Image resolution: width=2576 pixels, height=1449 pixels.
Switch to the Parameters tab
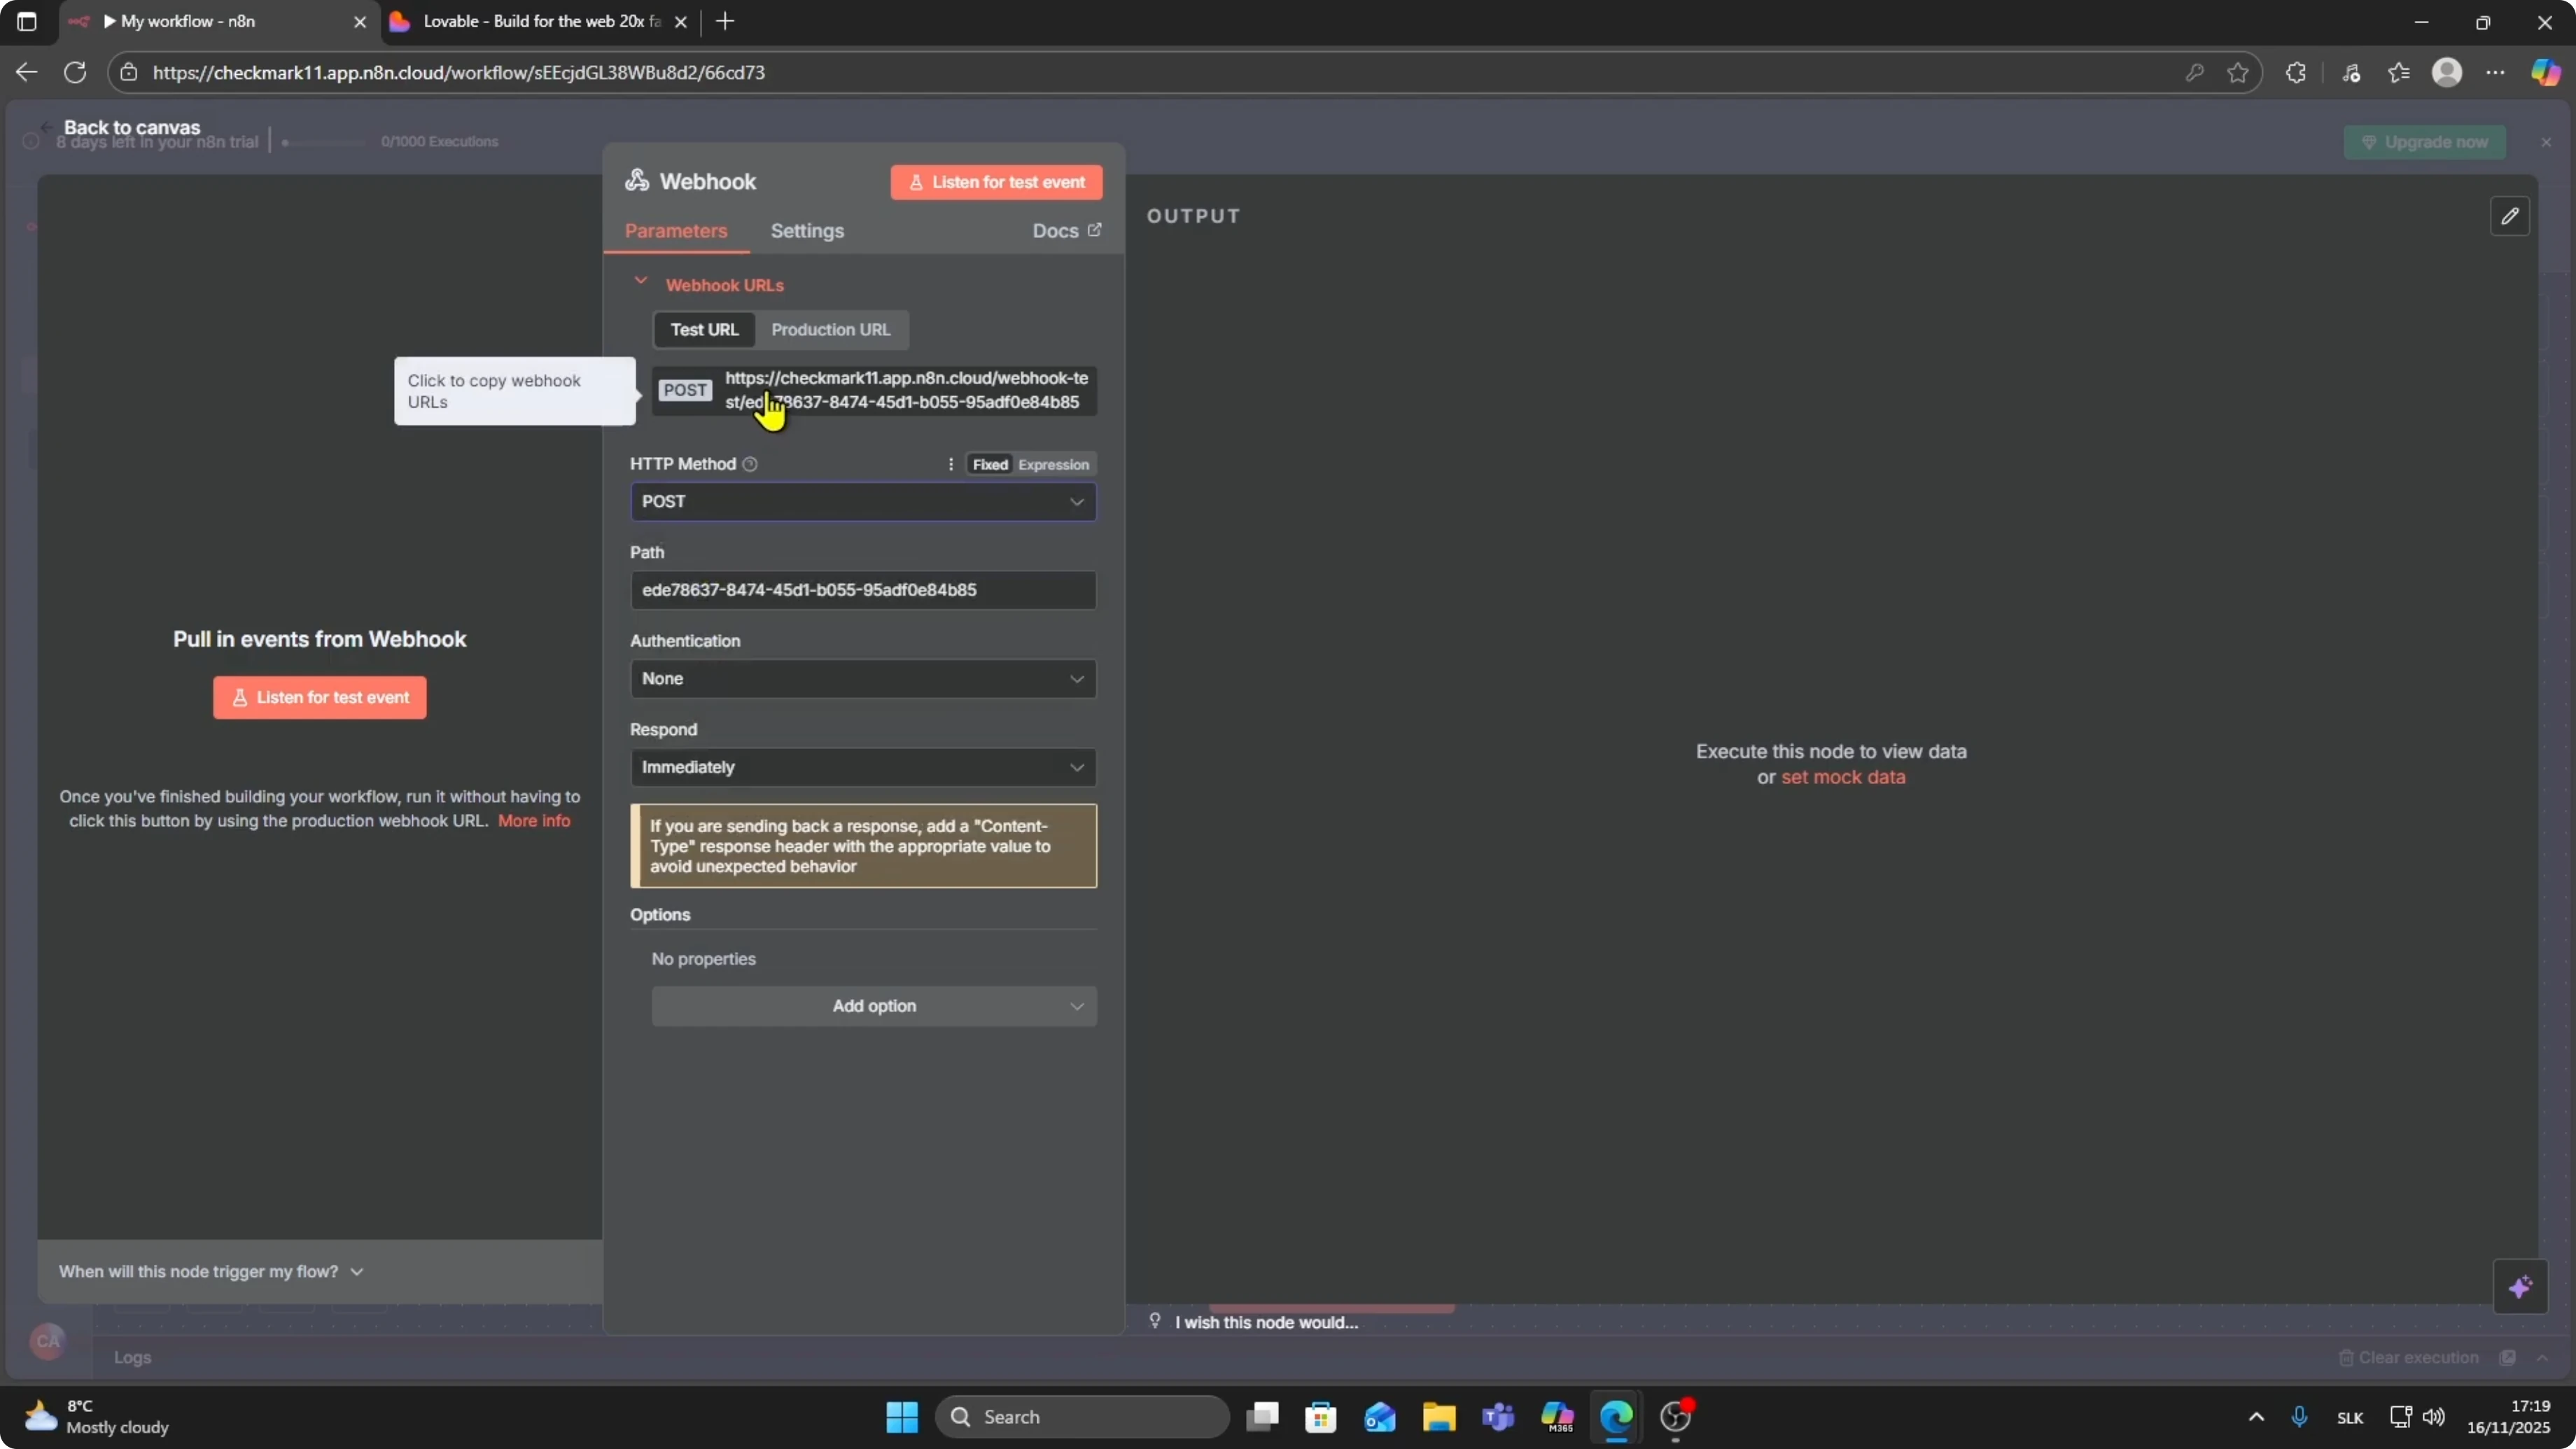coord(676,231)
